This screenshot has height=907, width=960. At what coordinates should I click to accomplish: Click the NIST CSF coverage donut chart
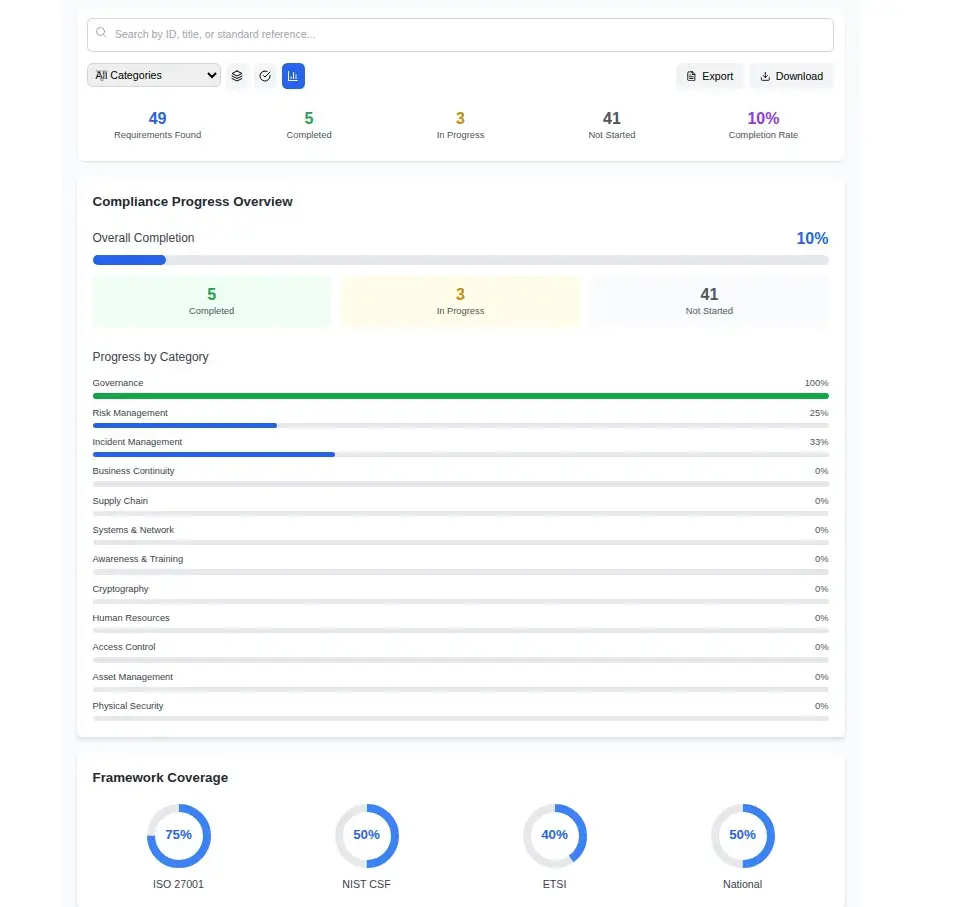[367, 835]
